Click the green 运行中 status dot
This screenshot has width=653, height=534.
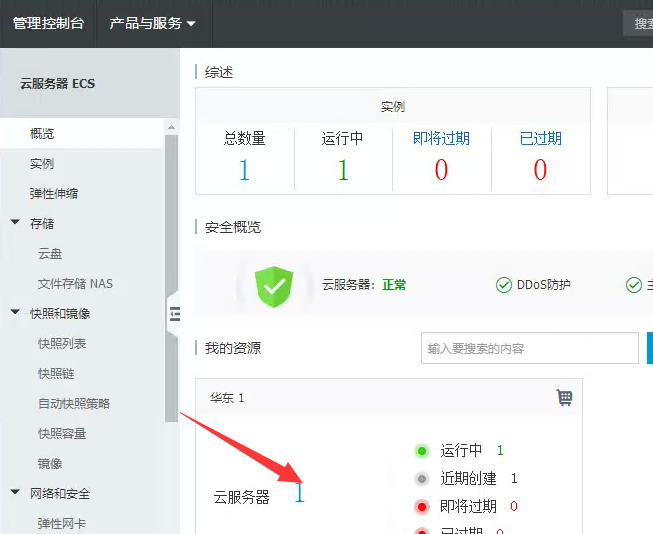421,451
